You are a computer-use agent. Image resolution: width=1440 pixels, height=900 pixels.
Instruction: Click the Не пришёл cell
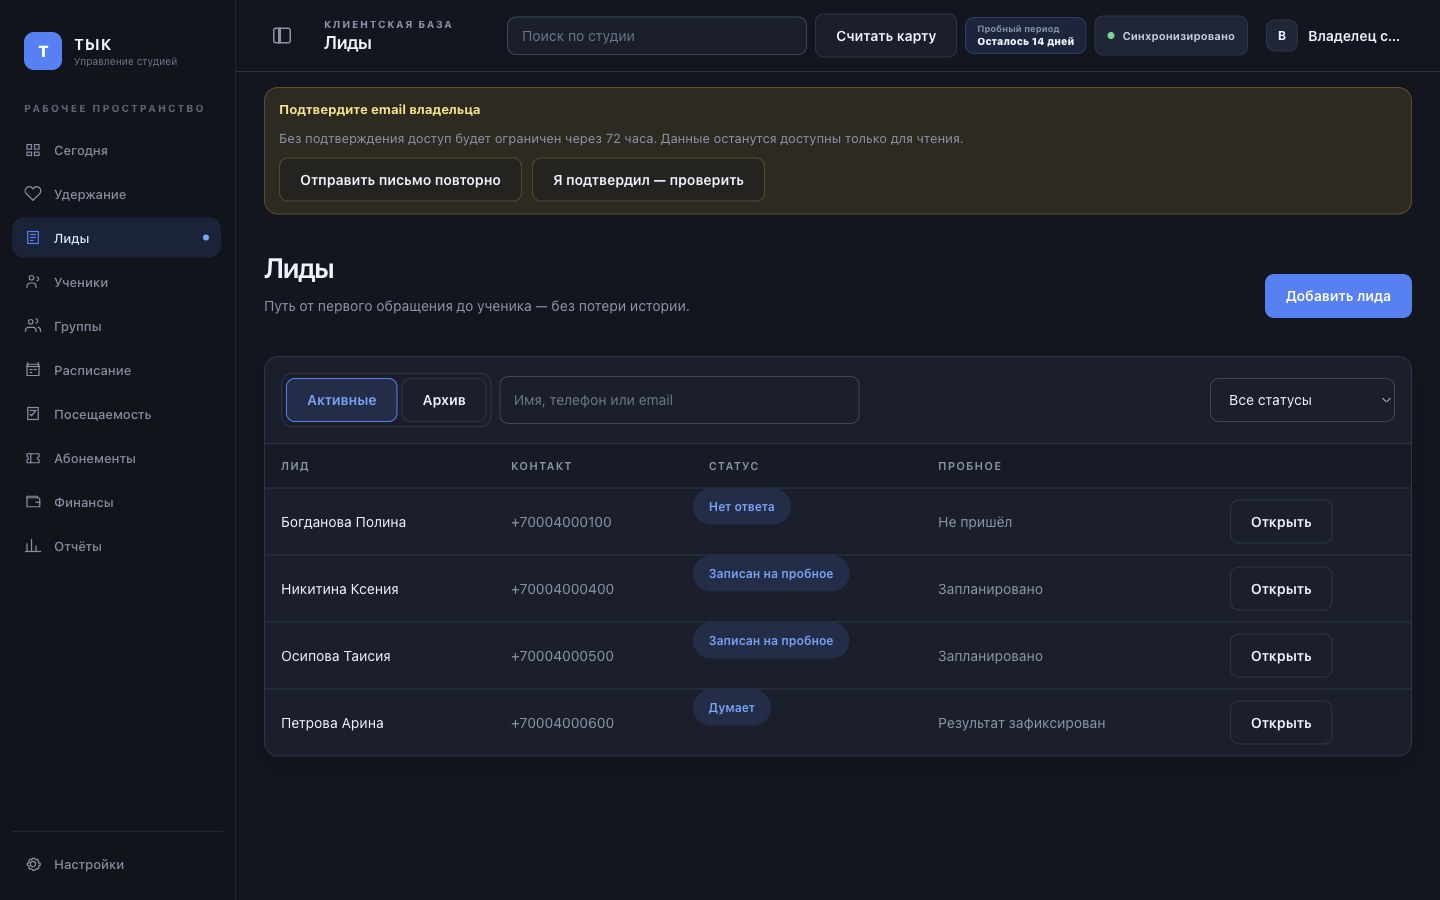(975, 522)
